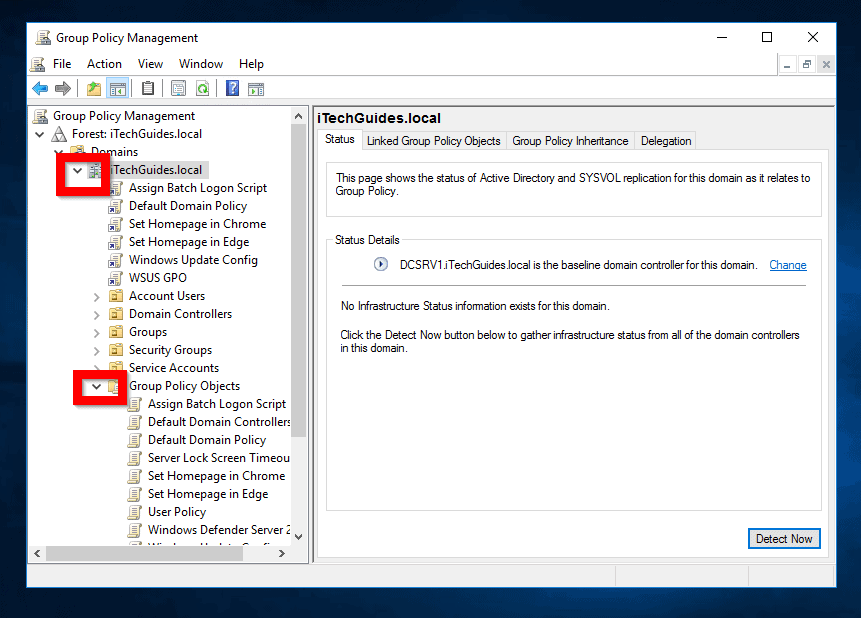Switch to the Delegation tab
The image size is (861, 618).
tap(664, 140)
